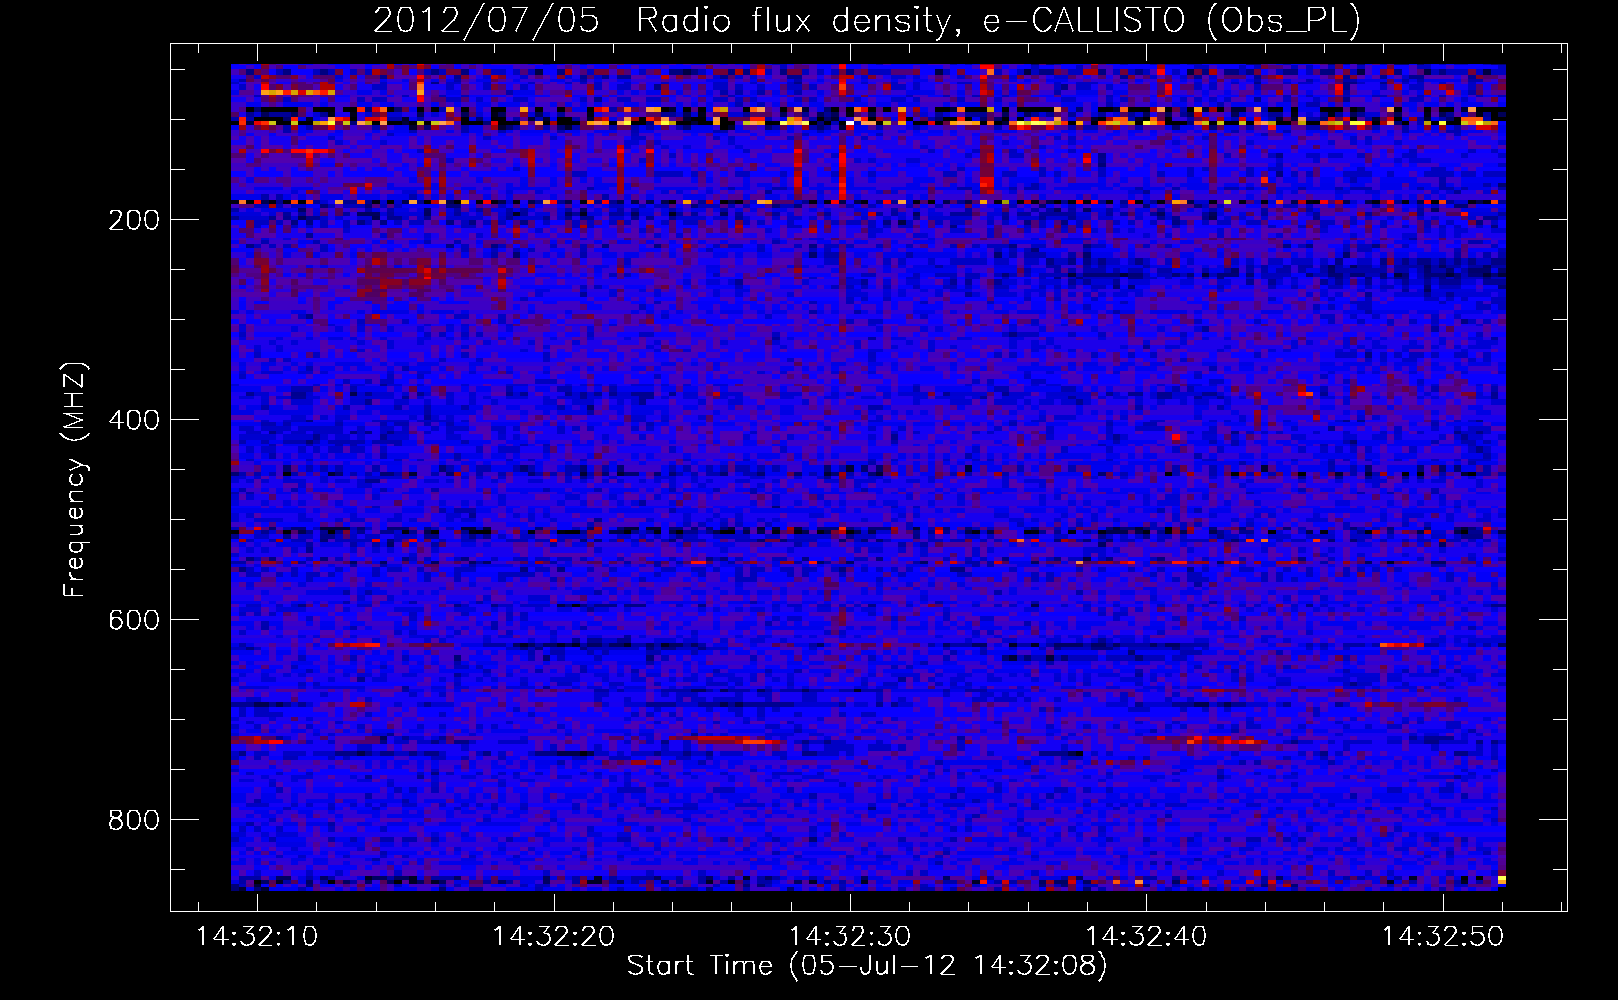
Task: Click the 'Start Time (05-Jul-12 14:32:08)' label
Action: point(867,966)
